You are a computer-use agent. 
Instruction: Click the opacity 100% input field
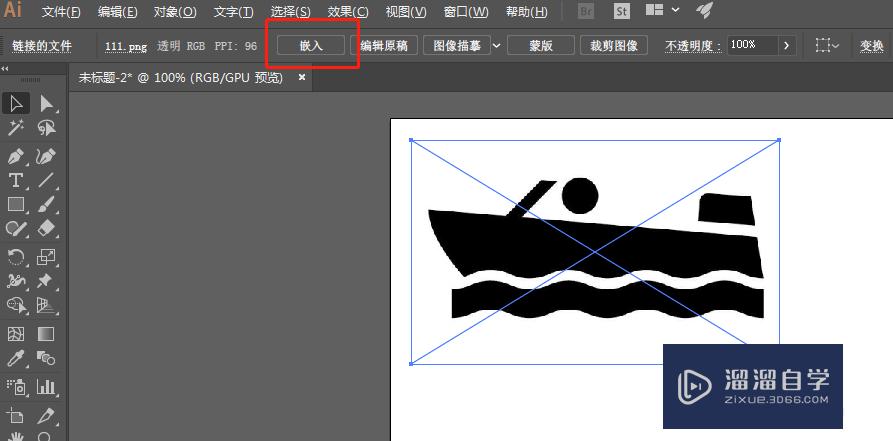[752, 45]
